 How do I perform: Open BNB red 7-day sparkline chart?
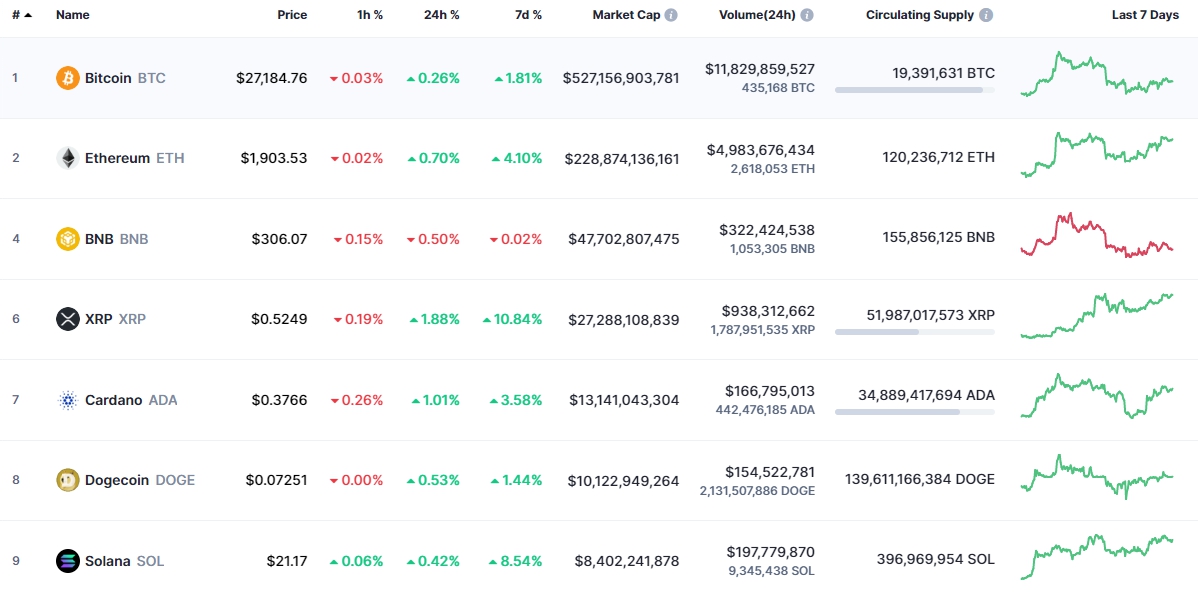[x=1096, y=235]
